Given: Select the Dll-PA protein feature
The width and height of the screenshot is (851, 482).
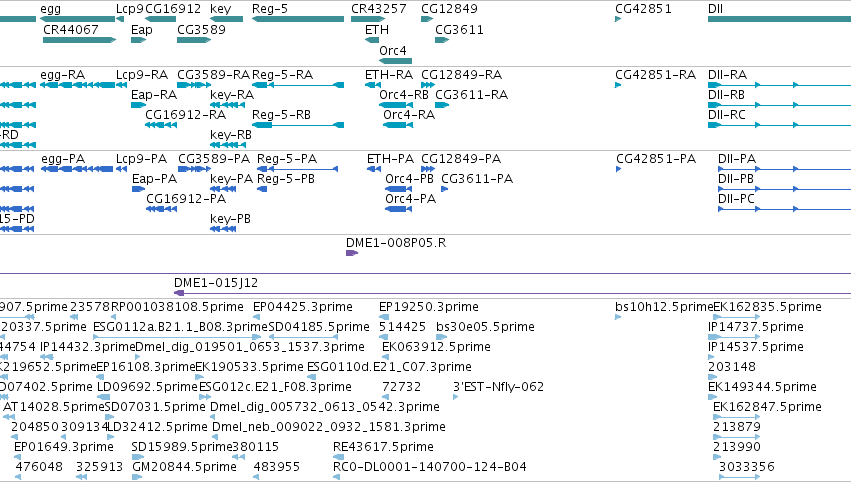Looking at the screenshot, I should [x=784, y=169].
